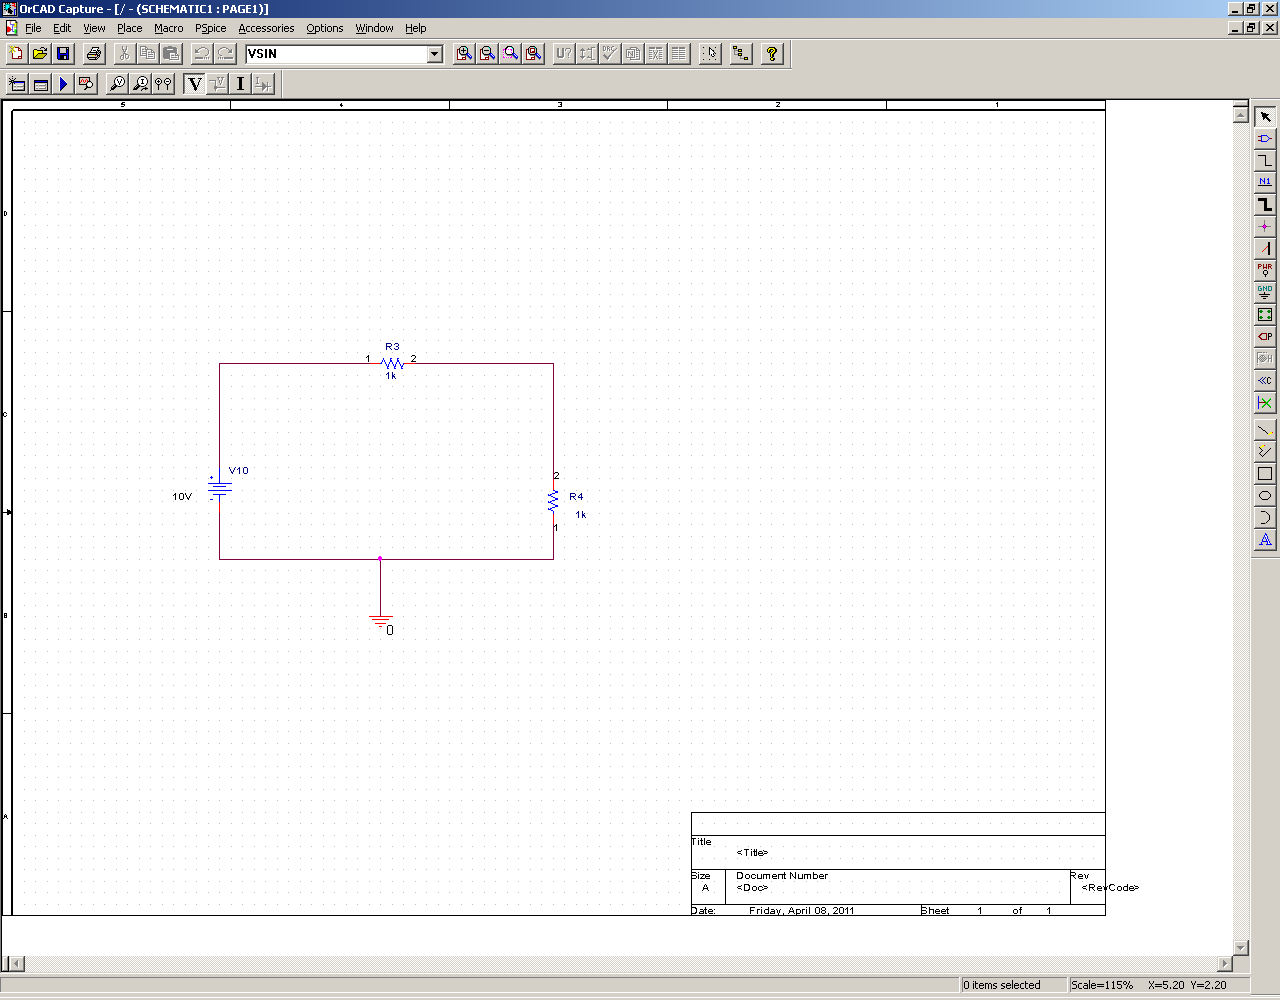Open the Macro menu

(168, 28)
